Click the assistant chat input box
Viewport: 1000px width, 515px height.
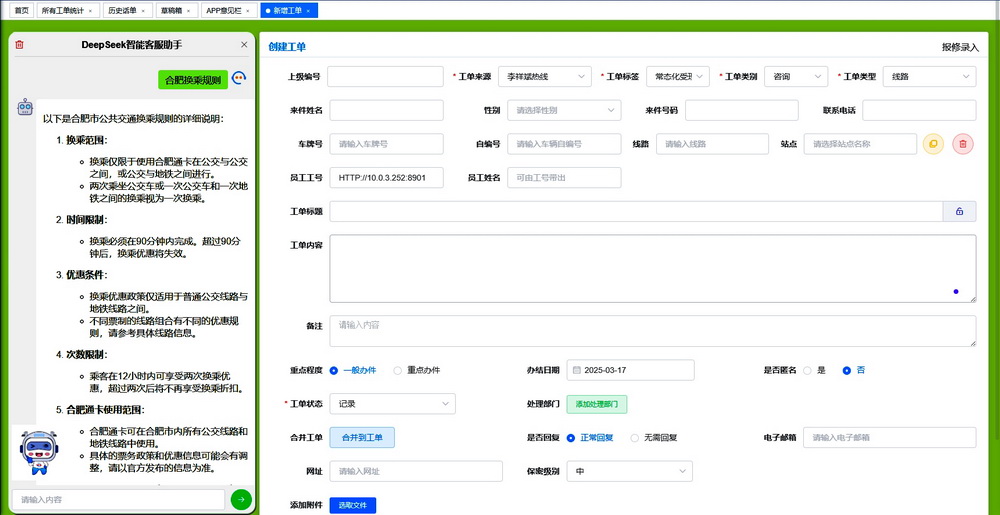[119, 500]
